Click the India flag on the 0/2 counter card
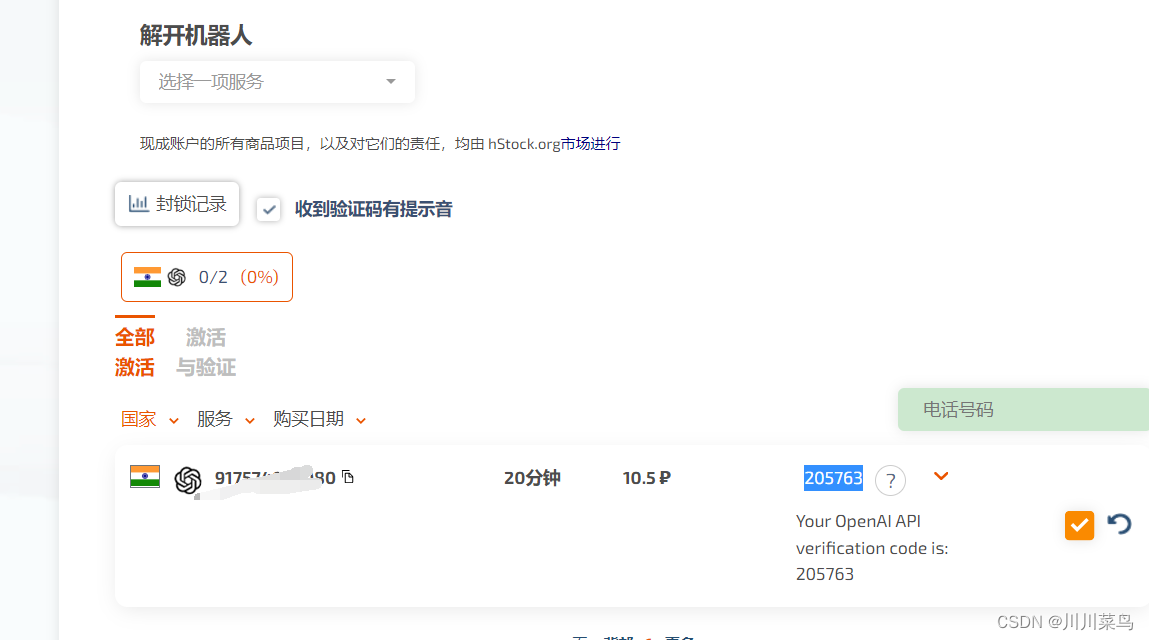Image resolution: width=1149 pixels, height=640 pixels. click(x=146, y=277)
